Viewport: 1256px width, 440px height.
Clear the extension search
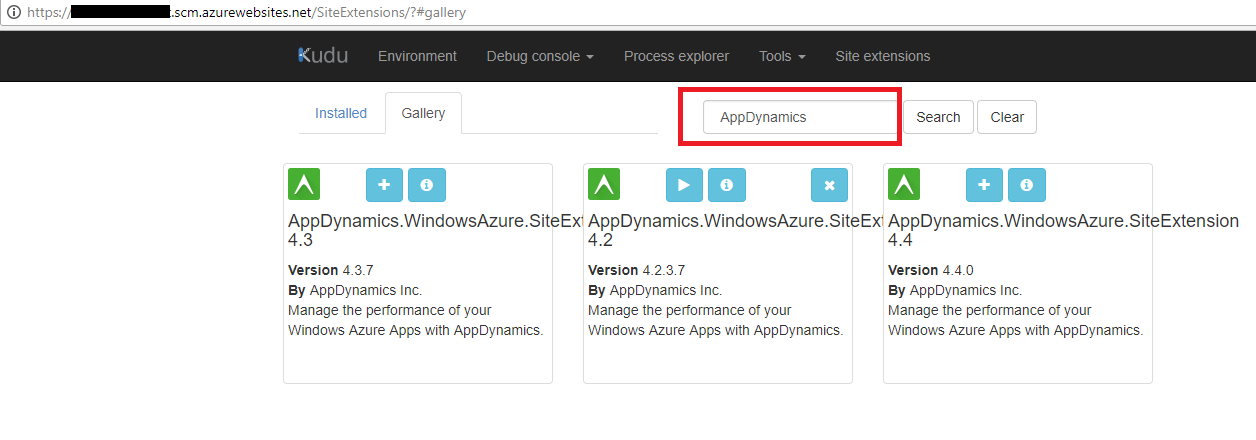click(1007, 117)
